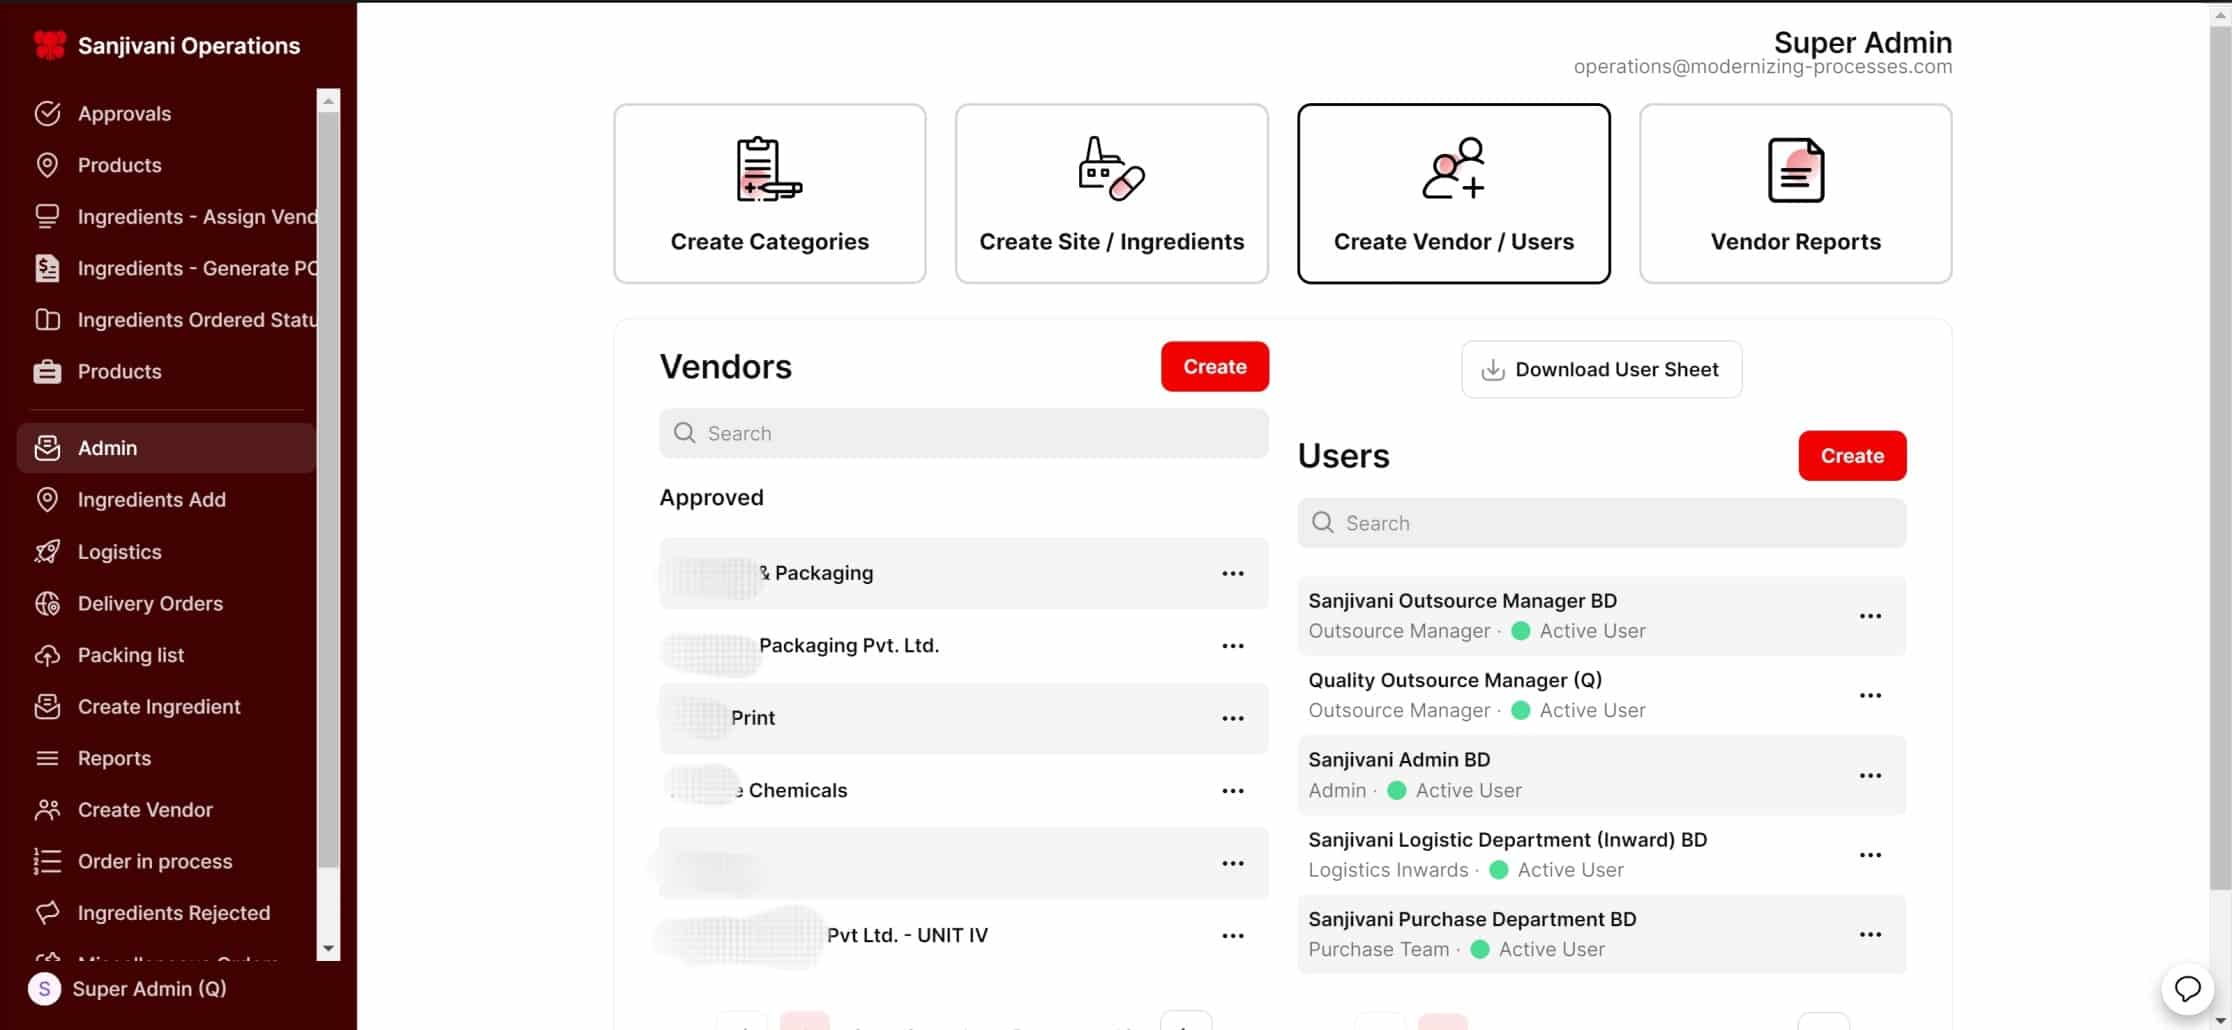This screenshot has height=1030, width=2232.
Task: Click the Create Categories clipboard icon
Action: [768, 169]
